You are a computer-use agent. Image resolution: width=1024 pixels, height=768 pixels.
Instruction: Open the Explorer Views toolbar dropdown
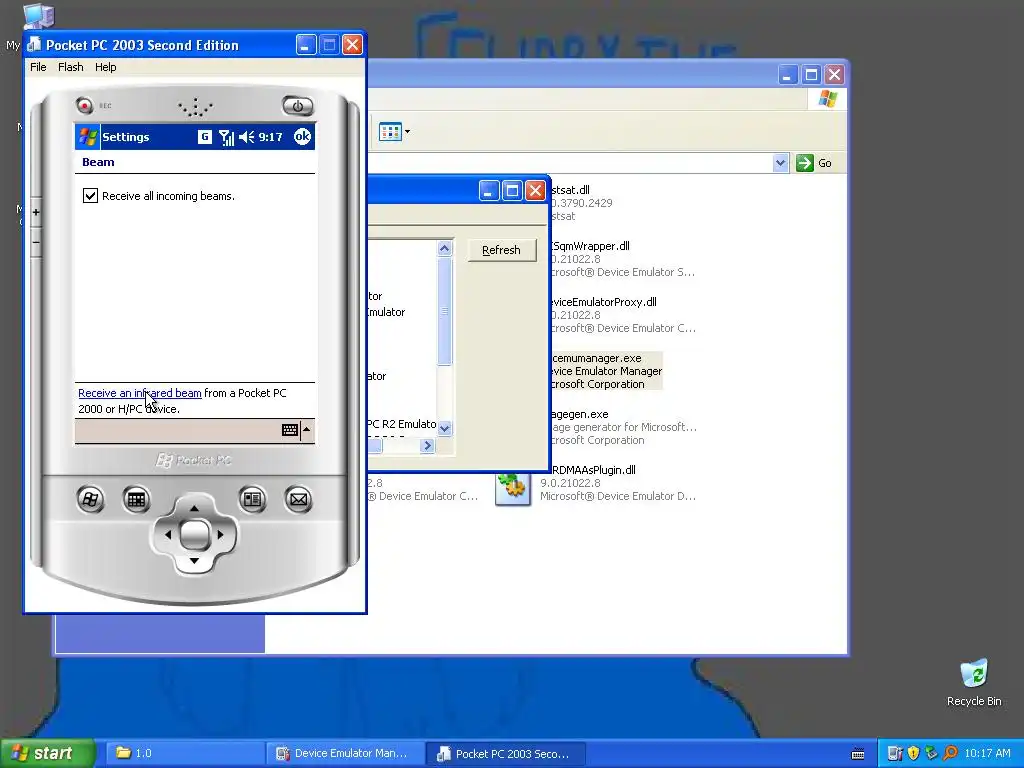(x=394, y=131)
